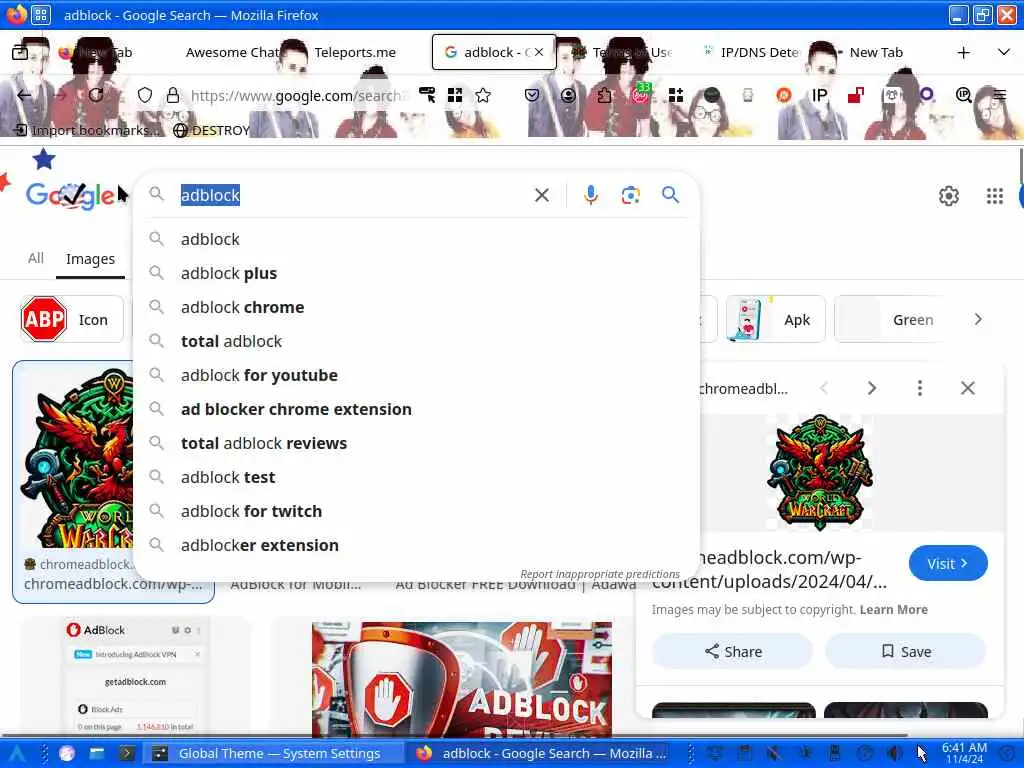Open the Learn More copyright link

pos(893,609)
